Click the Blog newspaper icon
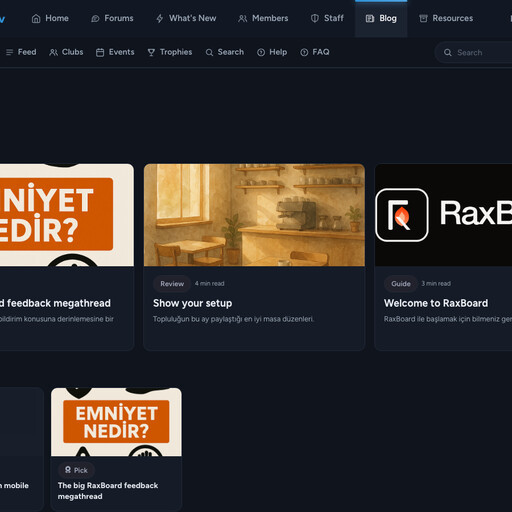The width and height of the screenshot is (512, 512). pyautogui.click(x=370, y=19)
